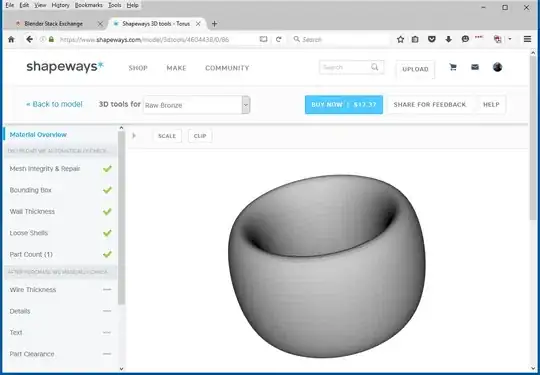This screenshot has width=540, height=375.
Task: Click the Pocket icon in the toolbar
Action: [x=432, y=39]
